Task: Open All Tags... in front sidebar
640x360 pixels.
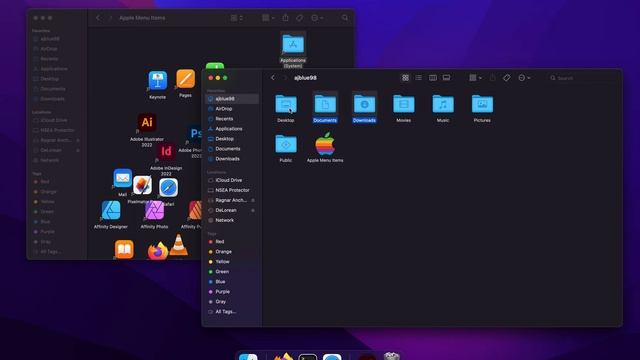Action: coord(232,312)
